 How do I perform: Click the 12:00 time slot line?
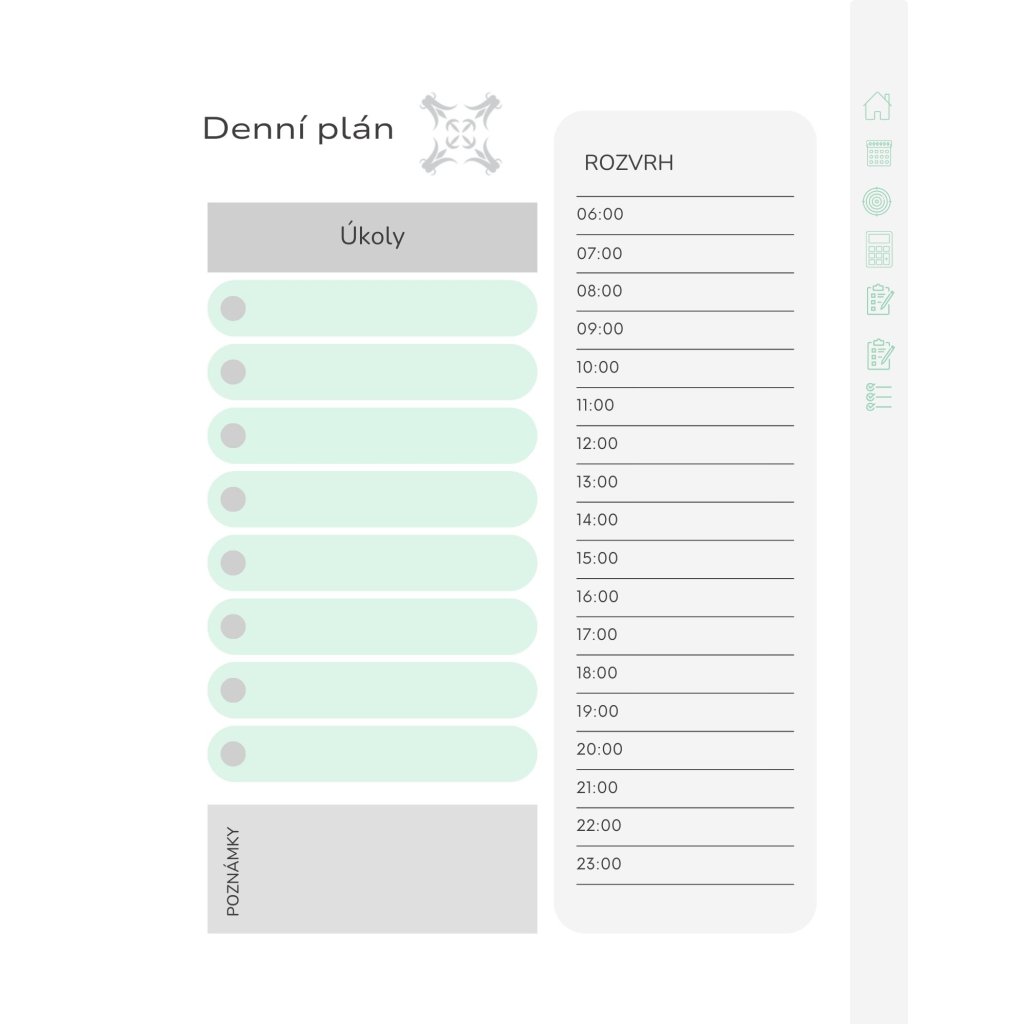point(684,444)
